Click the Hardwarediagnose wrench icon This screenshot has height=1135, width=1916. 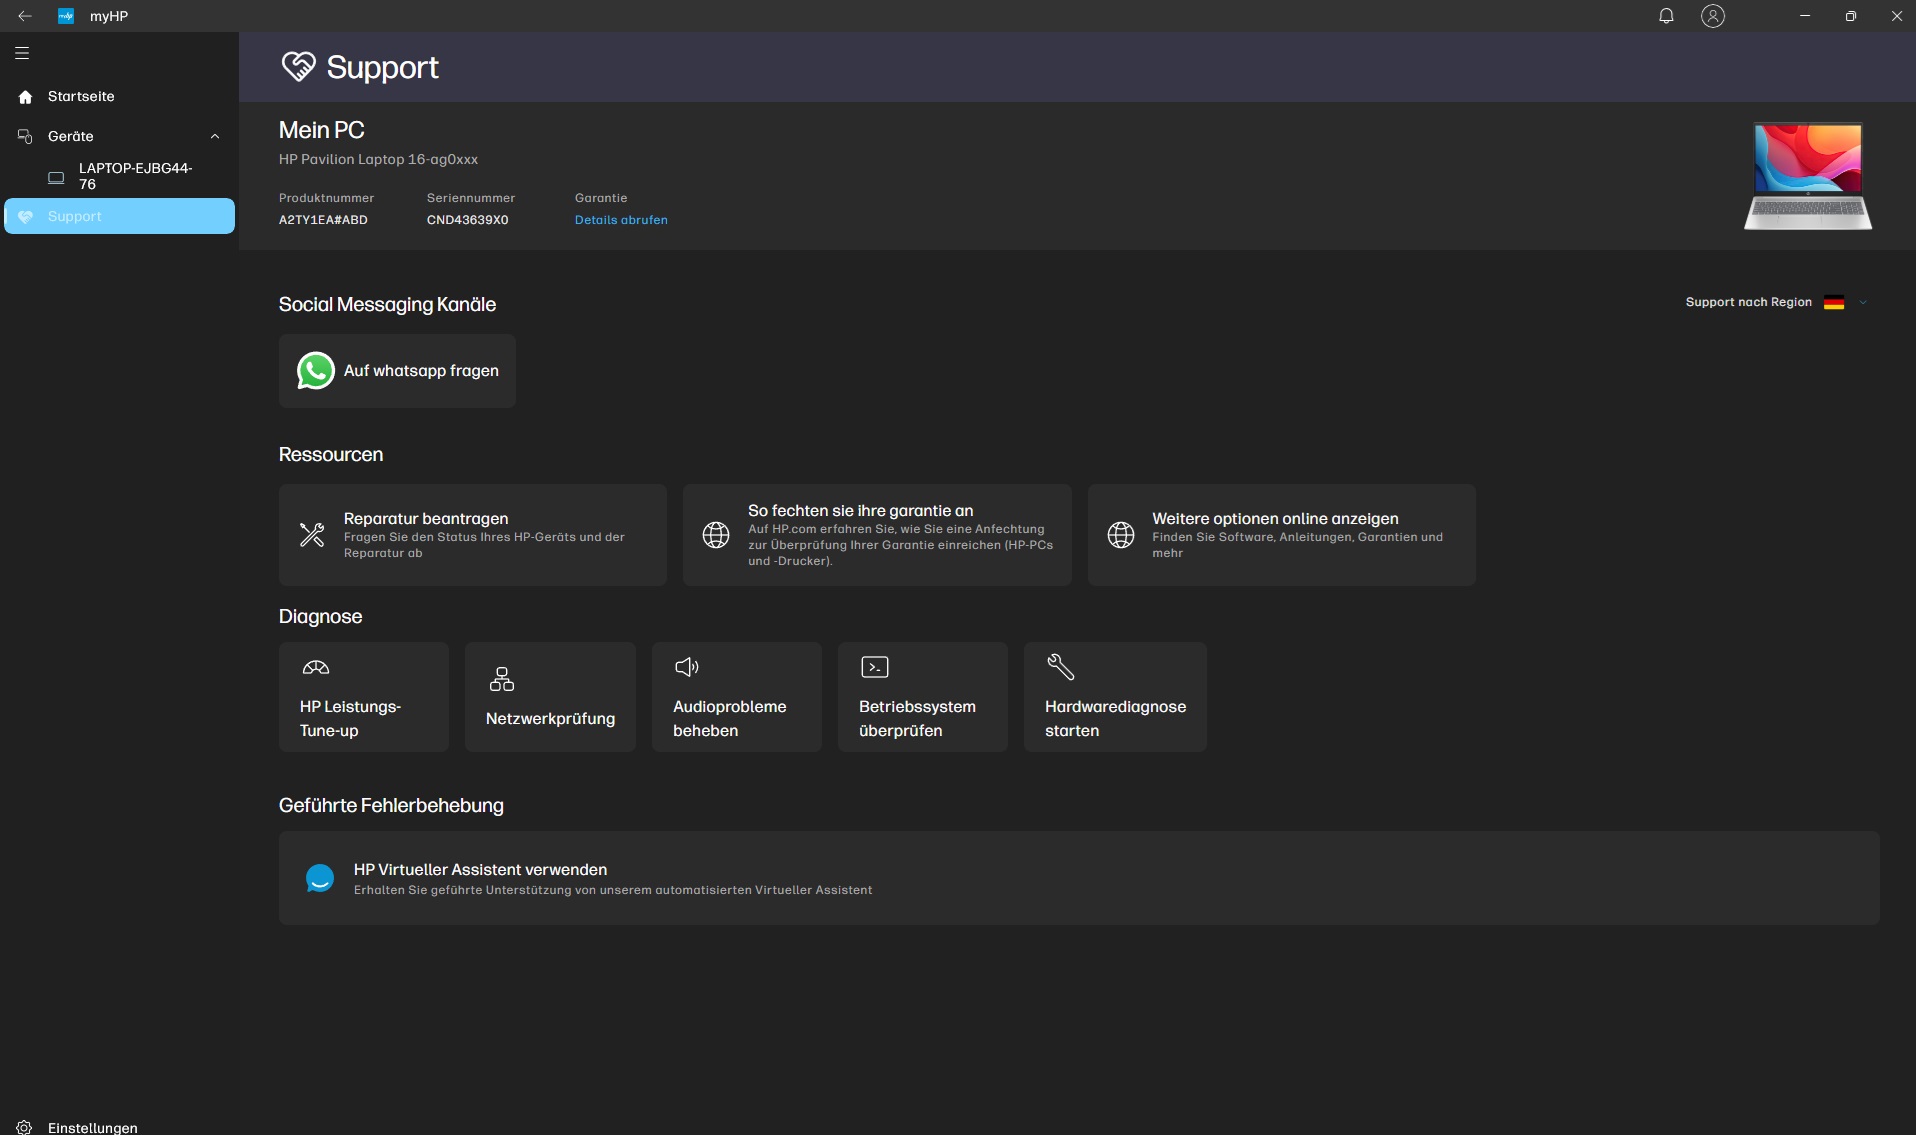tap(1060, 666)
